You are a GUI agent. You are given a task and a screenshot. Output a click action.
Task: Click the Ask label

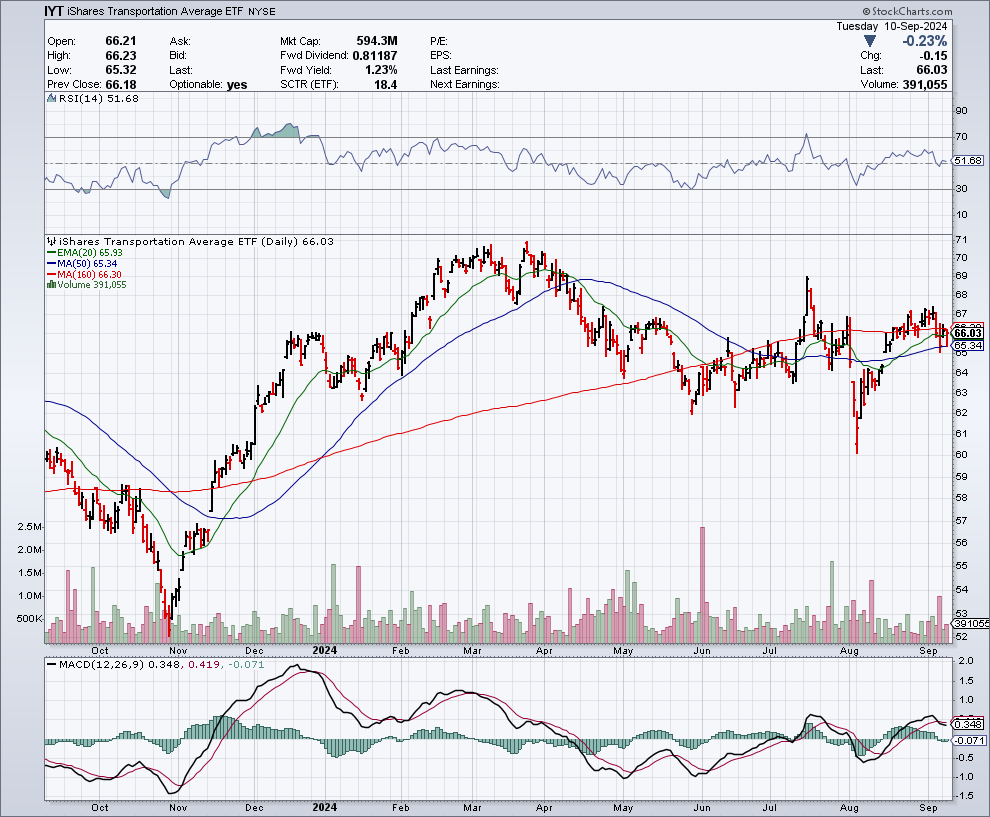(180, 41)
